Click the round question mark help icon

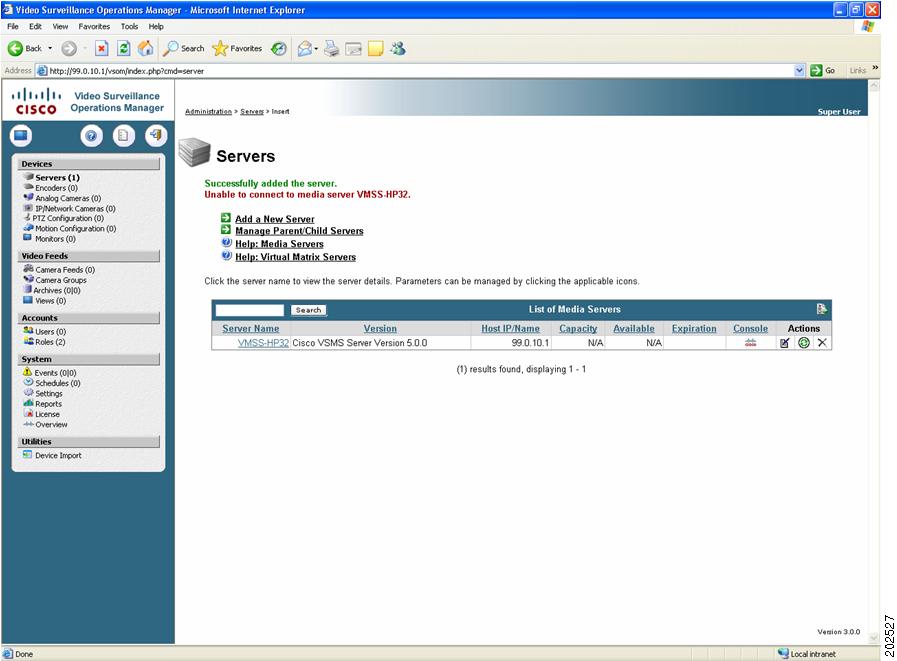92,136
